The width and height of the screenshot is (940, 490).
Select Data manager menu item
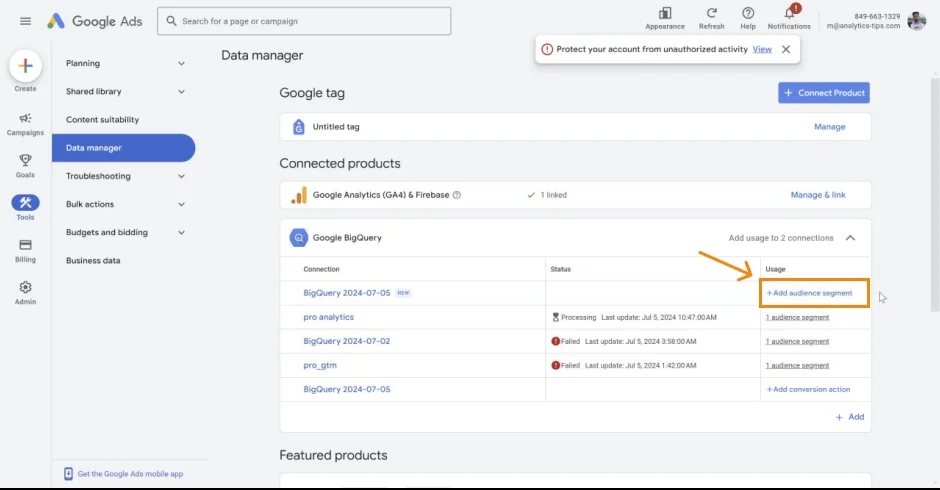(123, 148)
